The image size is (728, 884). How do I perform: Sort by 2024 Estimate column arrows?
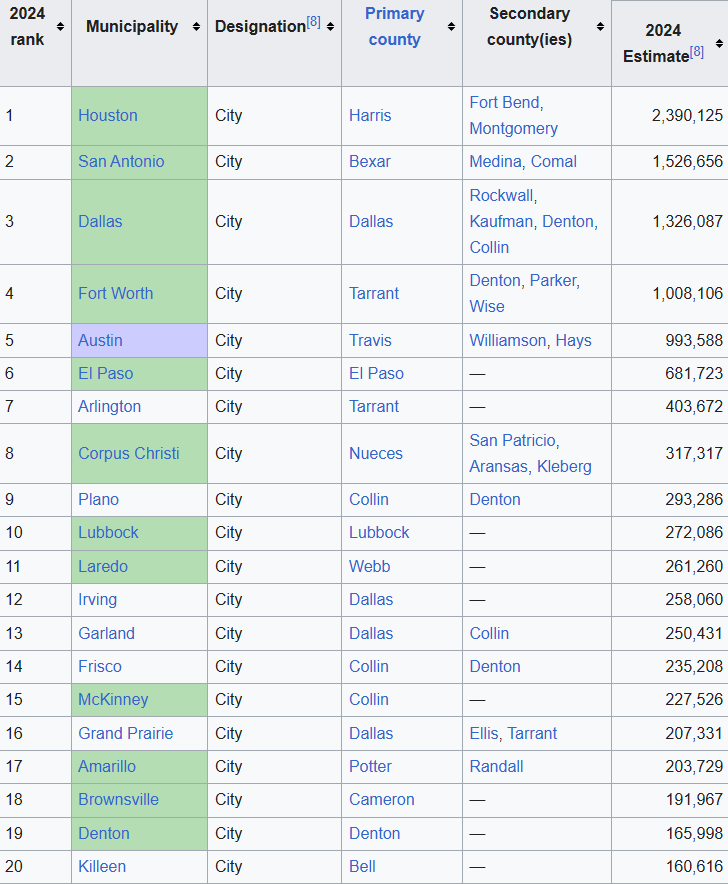719,43
